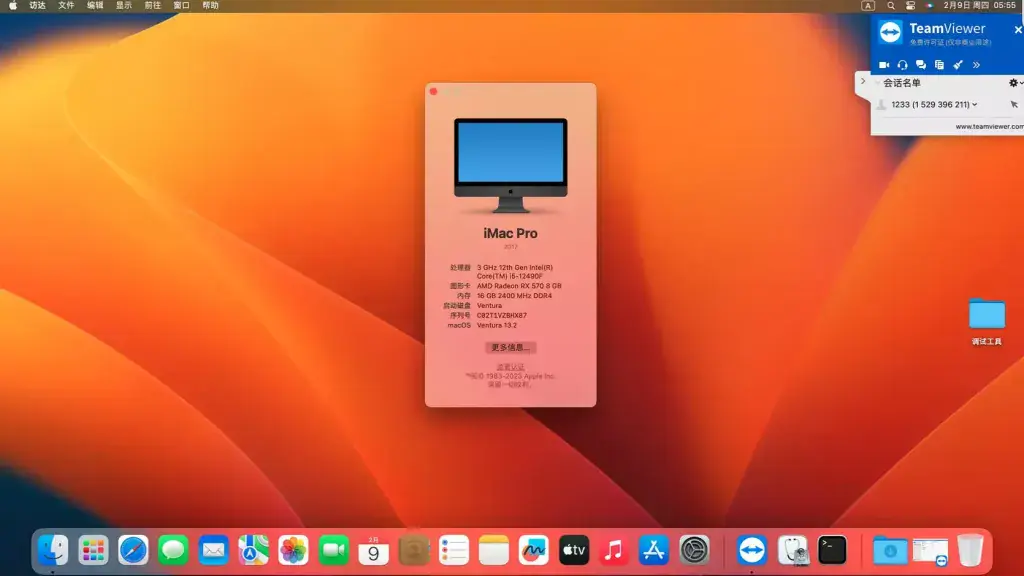Open Calendar from the Dock
The width and height of the screenshot is (1024, 576).
[x=374, y=550]
